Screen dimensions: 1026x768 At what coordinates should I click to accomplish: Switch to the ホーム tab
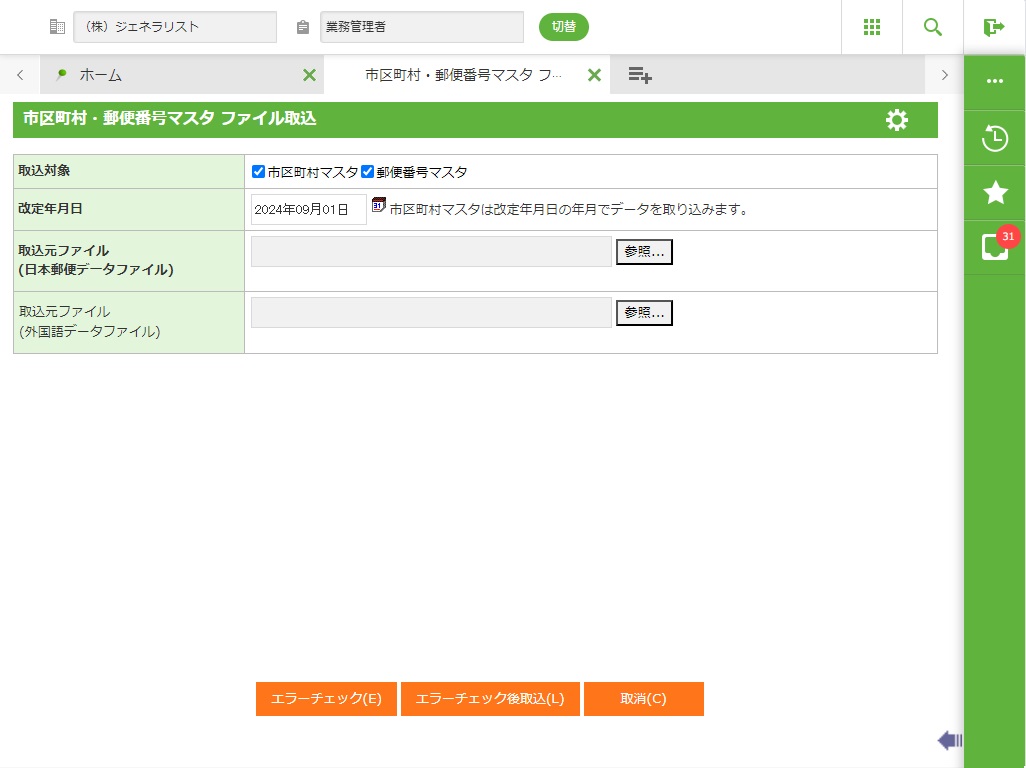pos(100,75)
